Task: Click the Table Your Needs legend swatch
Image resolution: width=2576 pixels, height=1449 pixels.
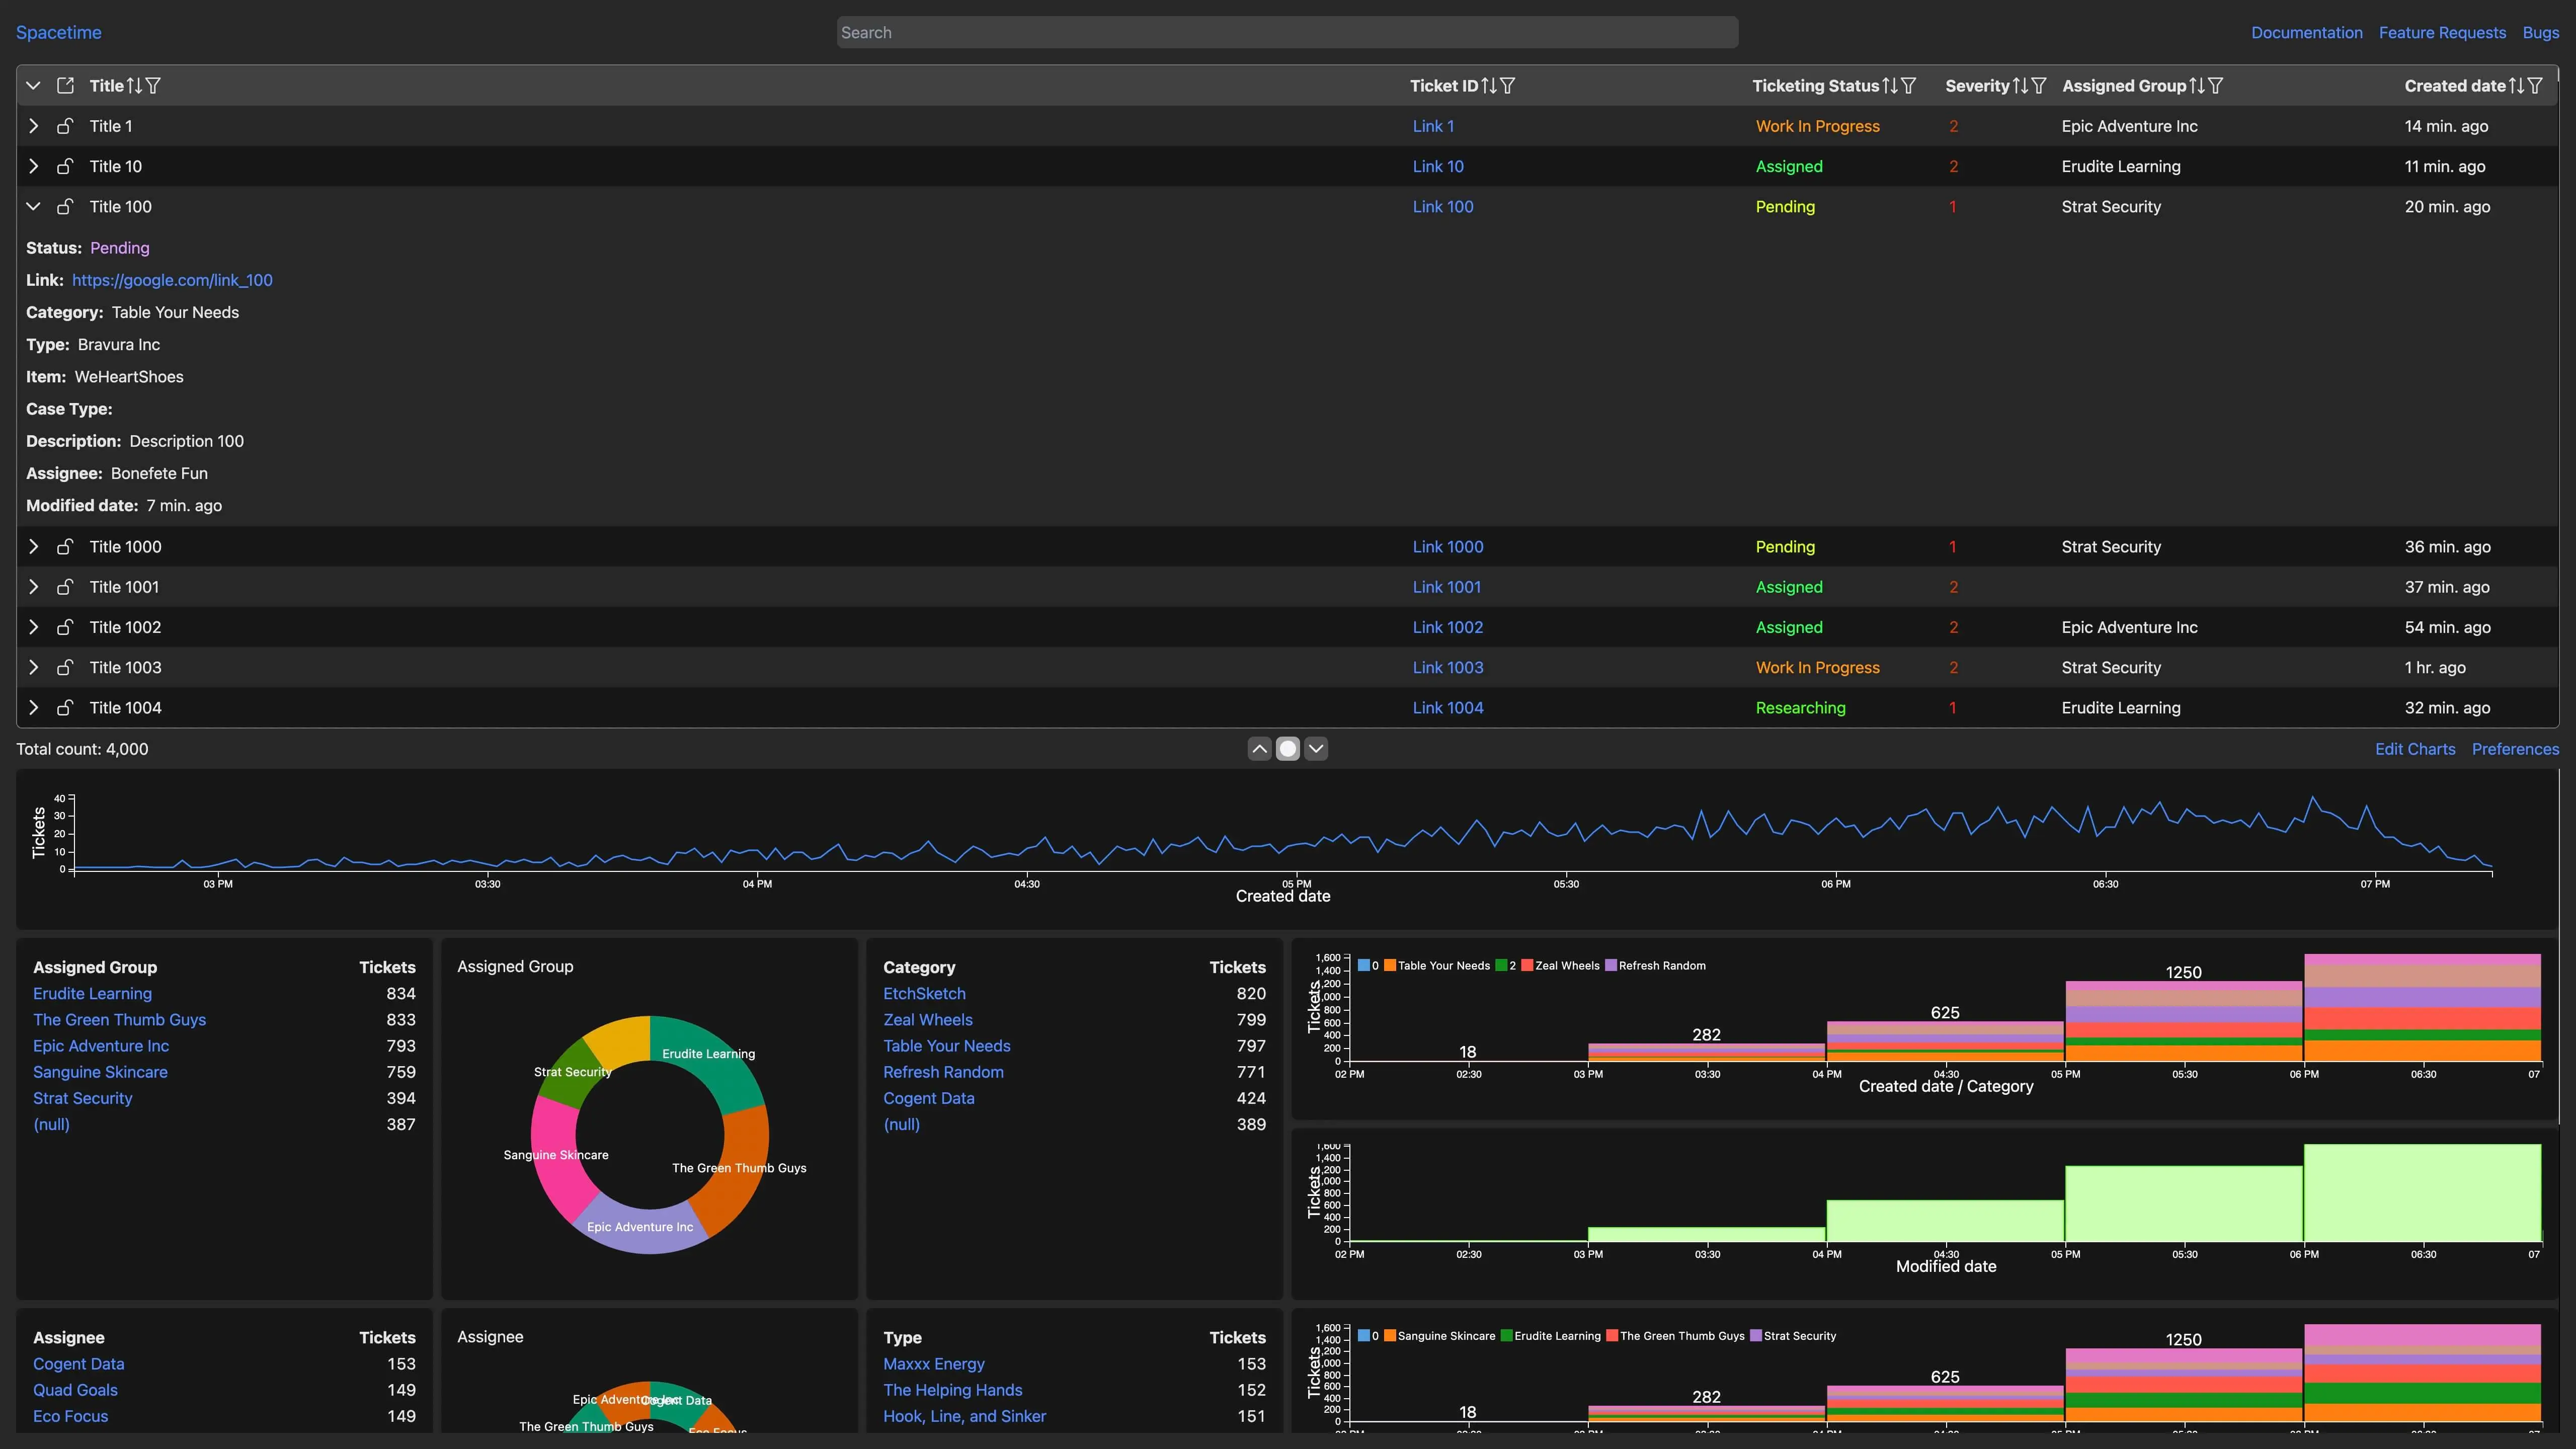Action: point(1389,966)
